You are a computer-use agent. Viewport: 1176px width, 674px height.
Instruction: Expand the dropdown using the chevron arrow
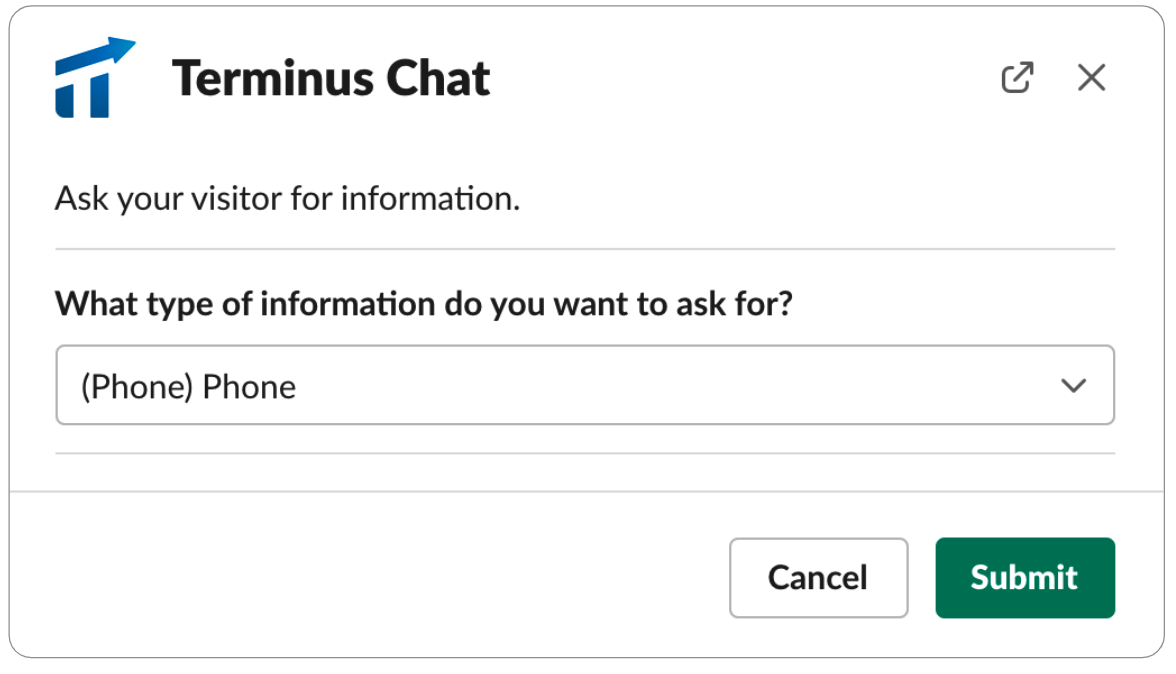(1074, 385)
